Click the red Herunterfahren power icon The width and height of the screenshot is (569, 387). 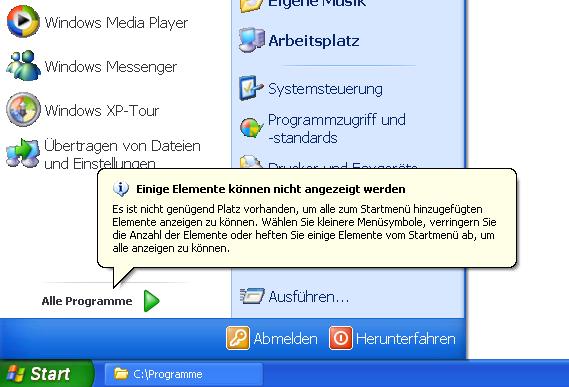tap(340, 338)
